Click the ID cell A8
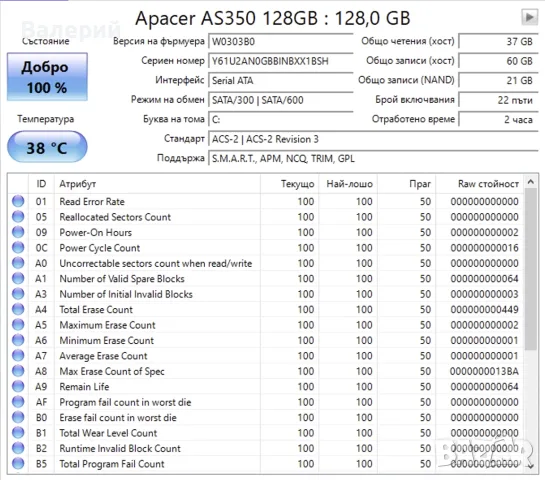This screenshot has height=480, width=545. [x=41, y=371]
